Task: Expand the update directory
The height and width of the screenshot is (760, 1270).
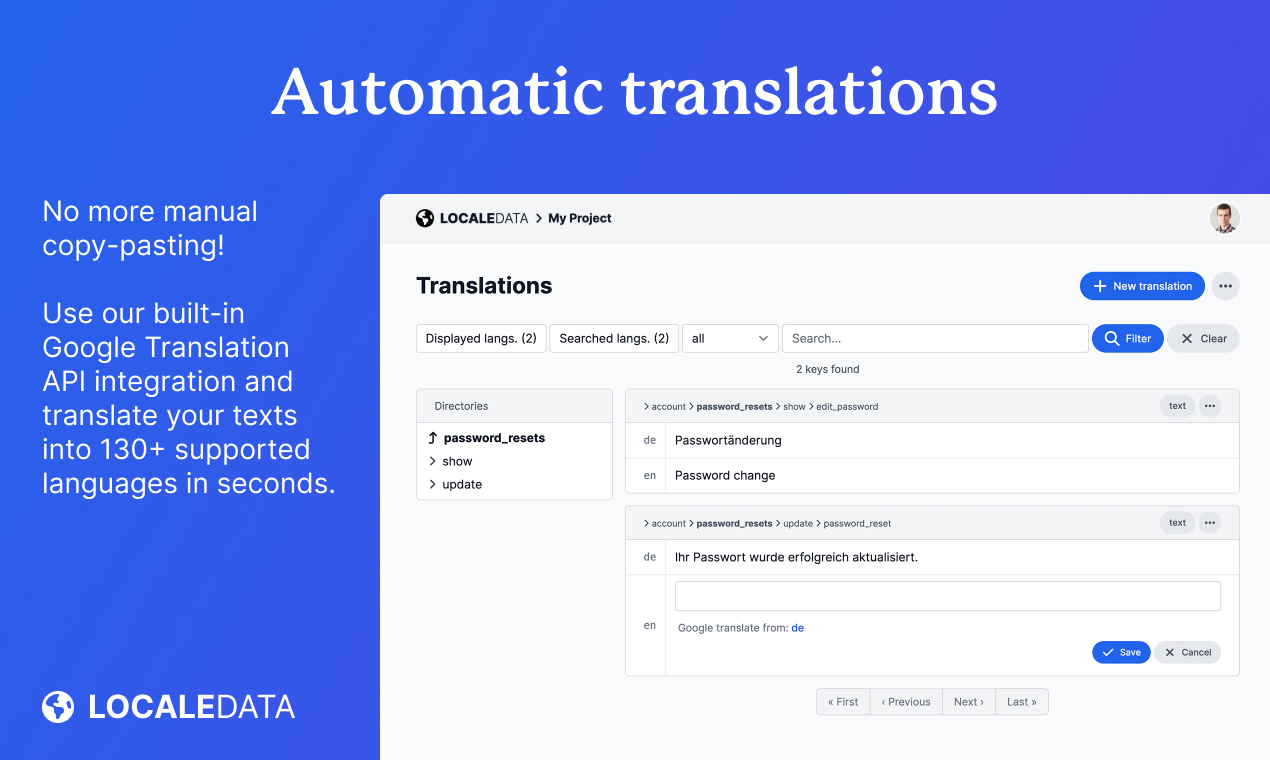Action: pos(455,484)
